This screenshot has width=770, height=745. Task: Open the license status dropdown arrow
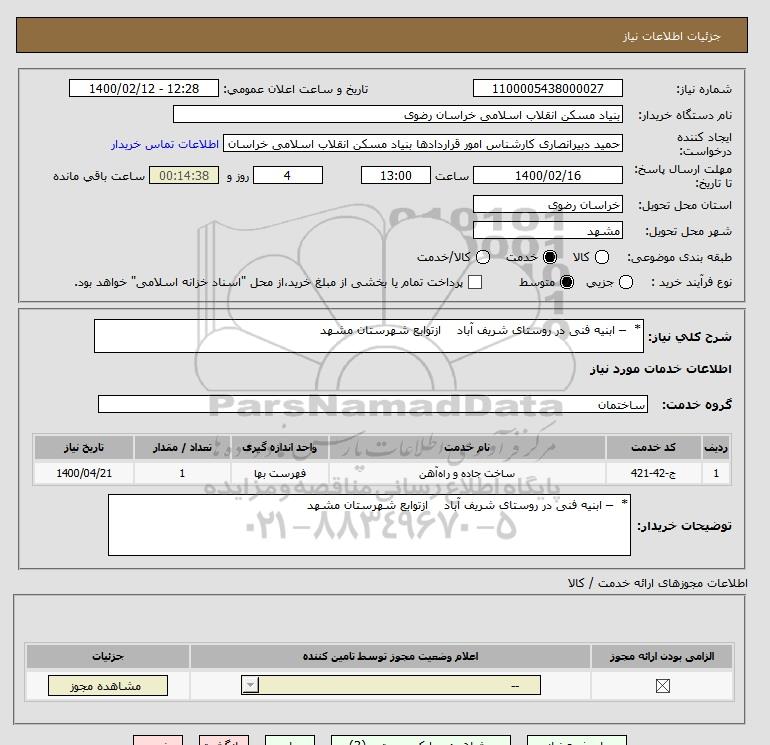(x=250, y=685)
